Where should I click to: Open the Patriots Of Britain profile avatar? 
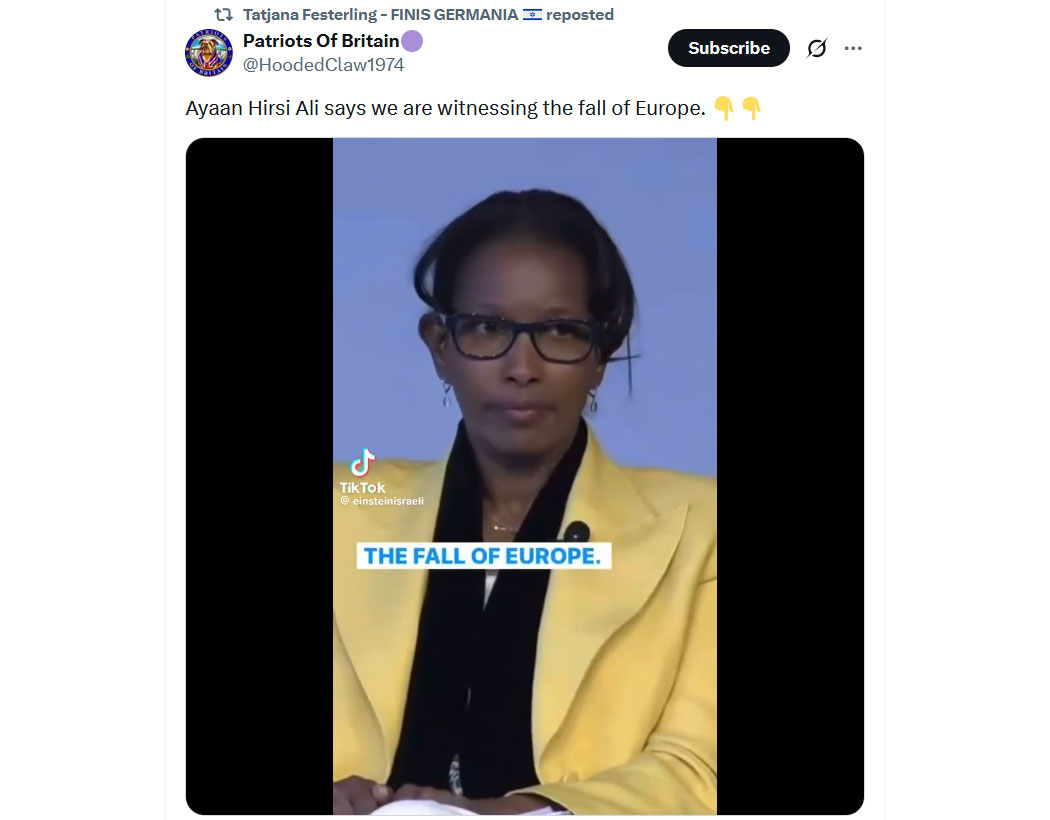point(209,53)
